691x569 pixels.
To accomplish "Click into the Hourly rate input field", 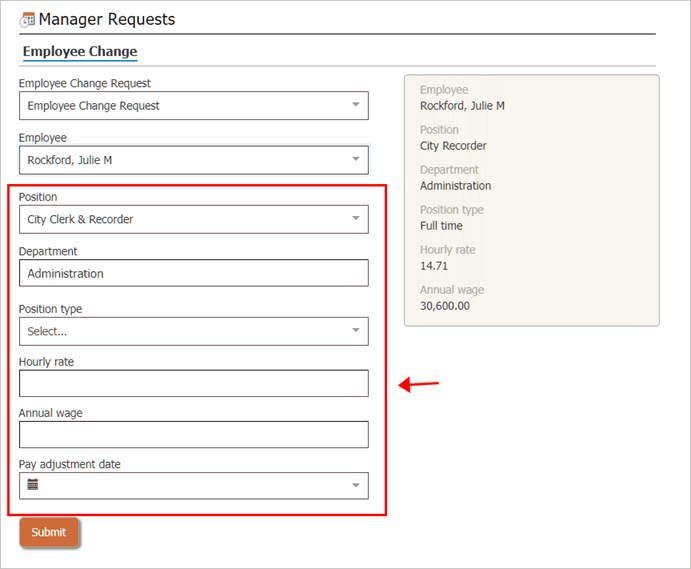I will click(x=193, y=383).
